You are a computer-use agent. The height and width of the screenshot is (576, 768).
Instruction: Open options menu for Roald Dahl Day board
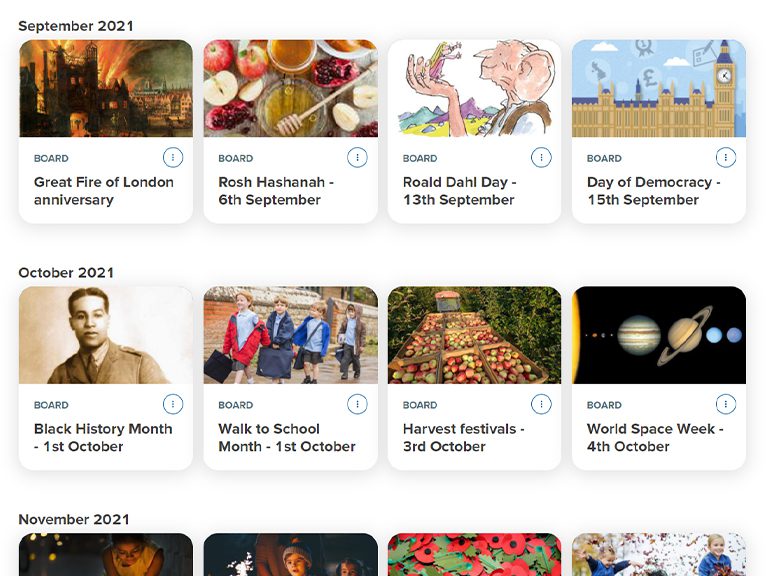coord(541,158)
